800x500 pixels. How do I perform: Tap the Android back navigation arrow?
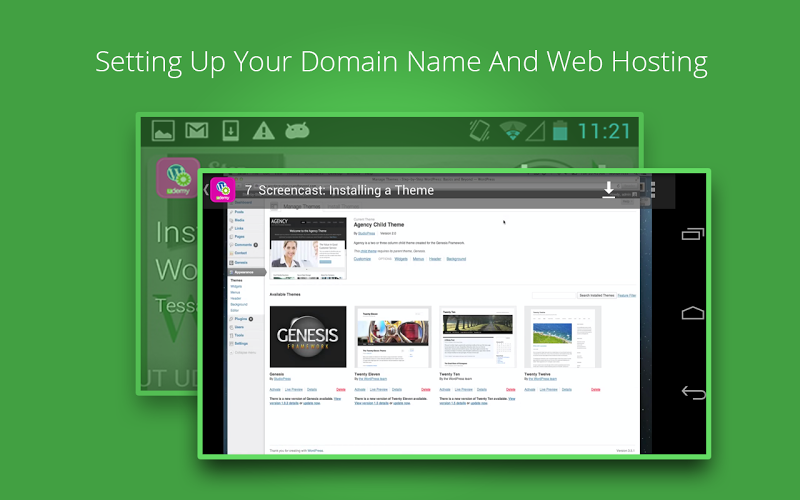point(693,392)
